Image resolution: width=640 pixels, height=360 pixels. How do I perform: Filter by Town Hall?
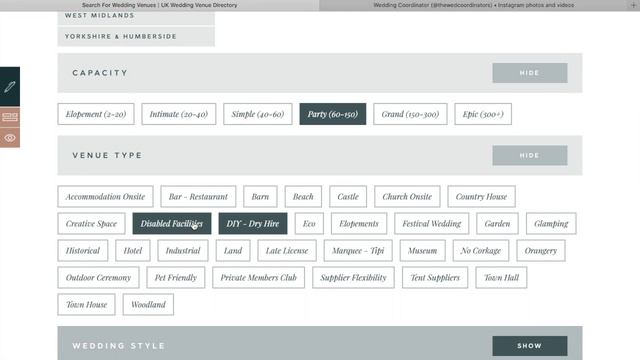coord(501,278)
